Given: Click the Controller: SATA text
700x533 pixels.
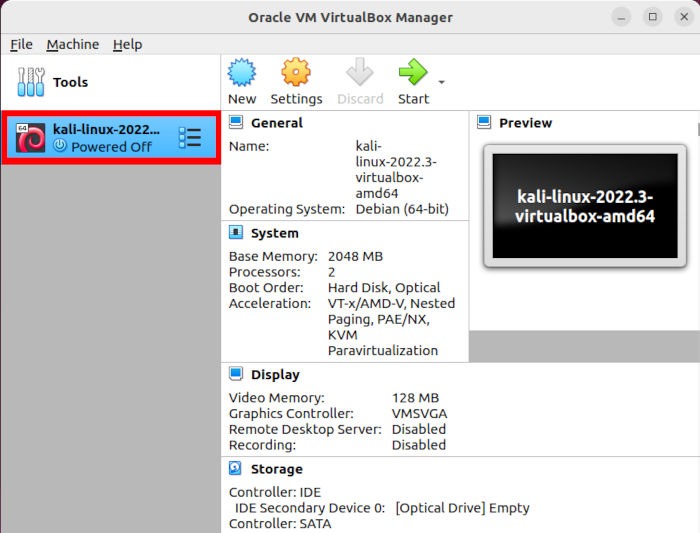Looking at the screenshot, I should (x=280, y=524).
